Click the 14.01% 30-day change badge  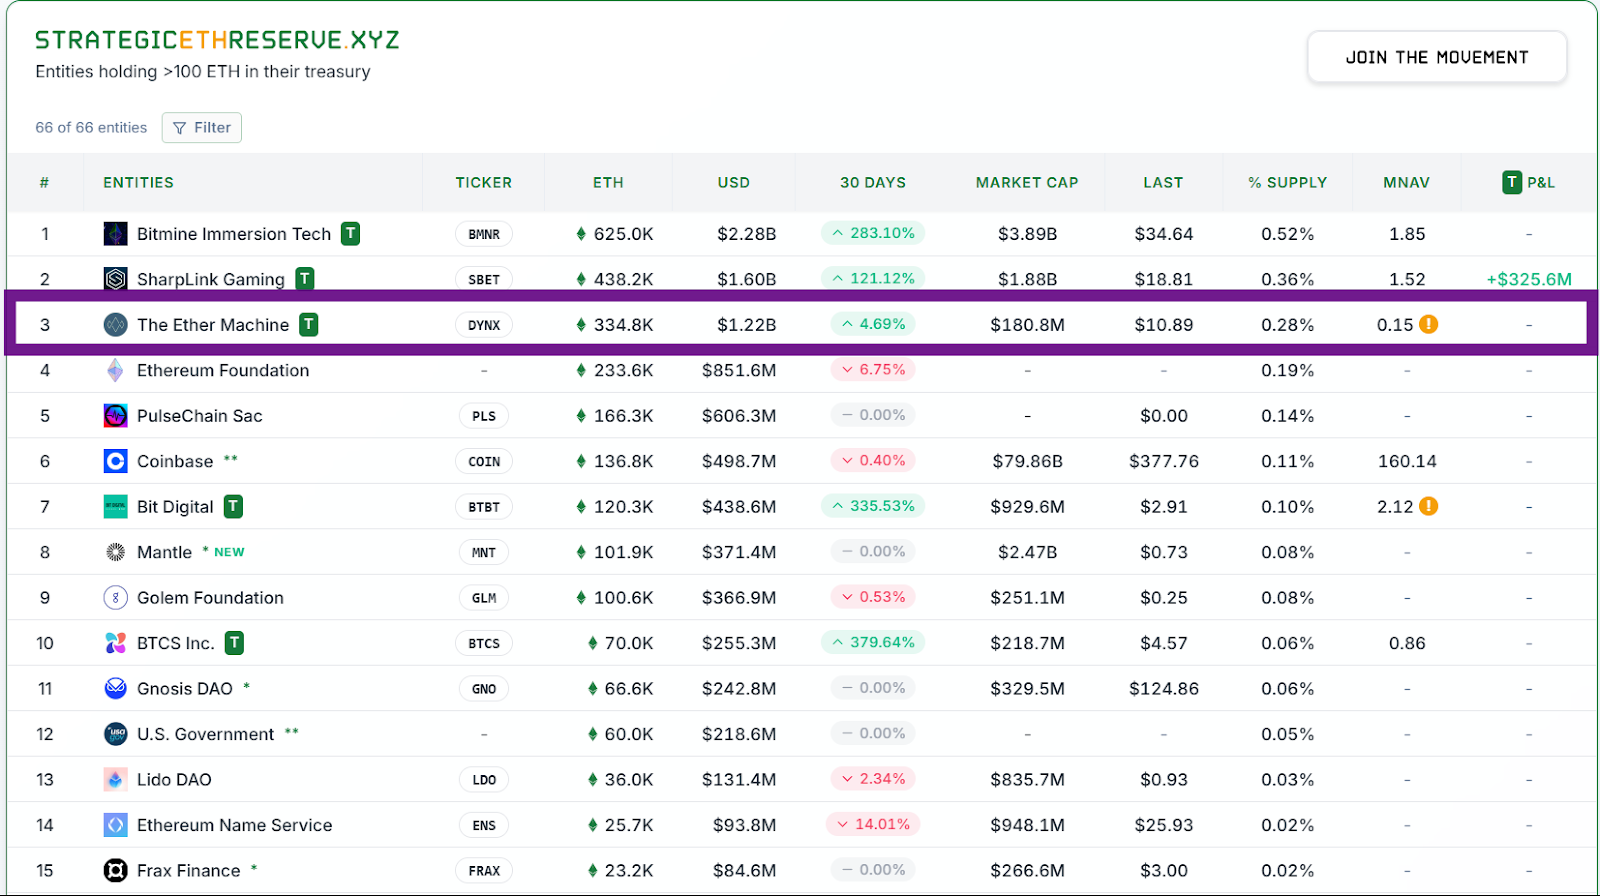click(x=873, y=824)
